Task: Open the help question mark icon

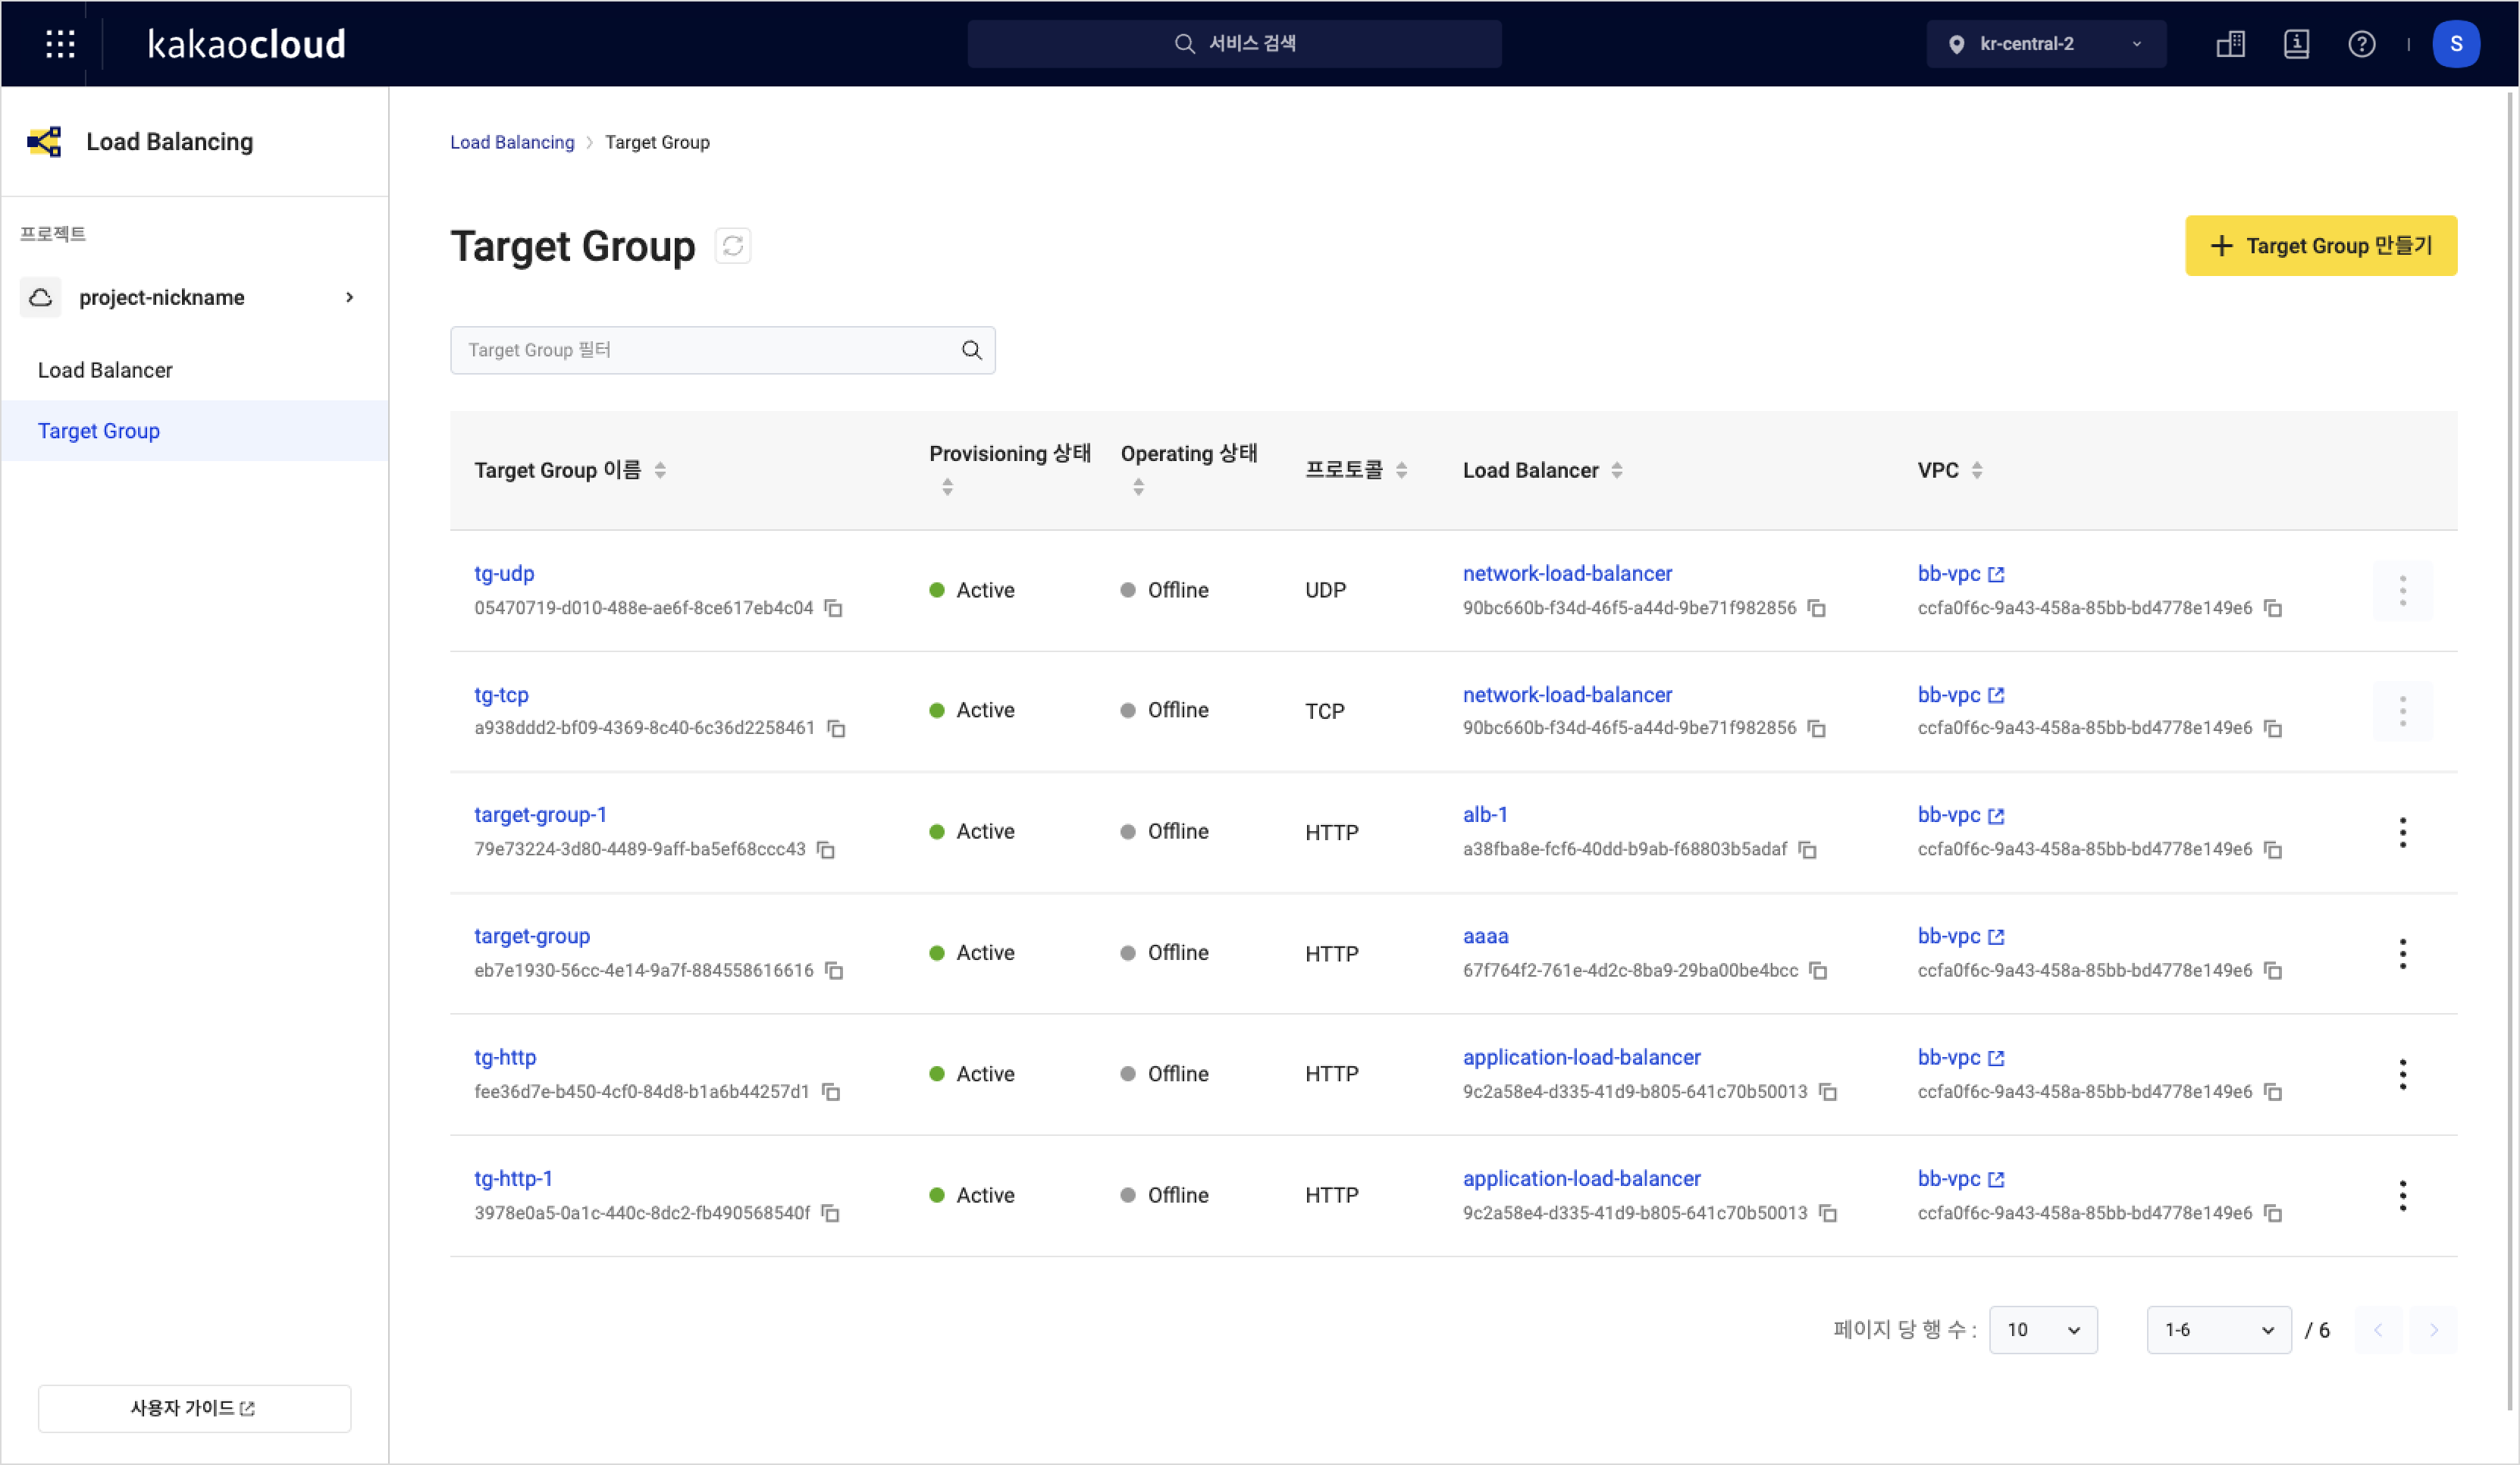Action: click(2362, 44)
